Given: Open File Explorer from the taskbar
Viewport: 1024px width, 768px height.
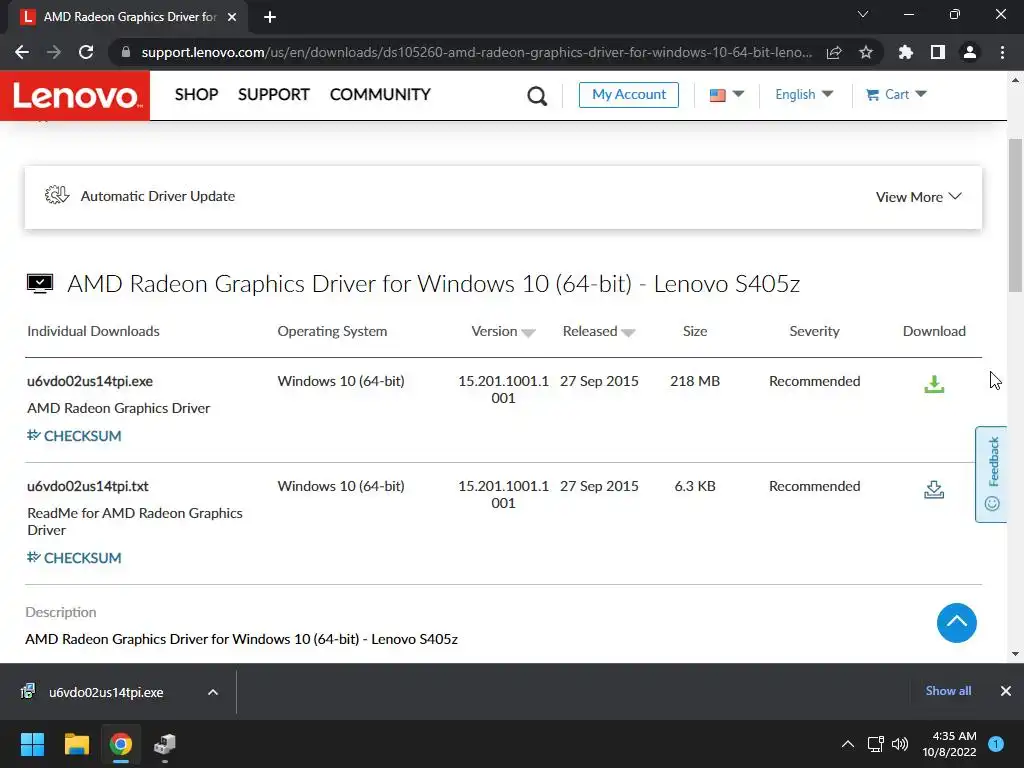Looking at the screenshot, I should tap(76, 744).
